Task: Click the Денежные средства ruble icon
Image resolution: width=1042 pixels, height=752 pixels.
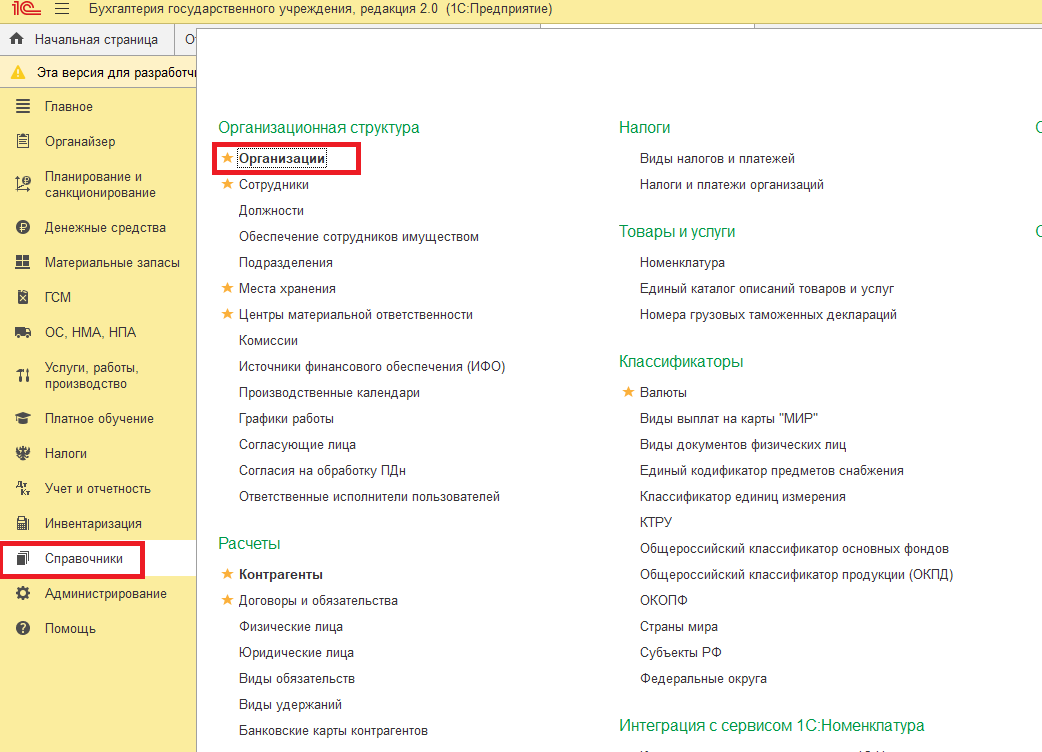Action: click(23, 227)
